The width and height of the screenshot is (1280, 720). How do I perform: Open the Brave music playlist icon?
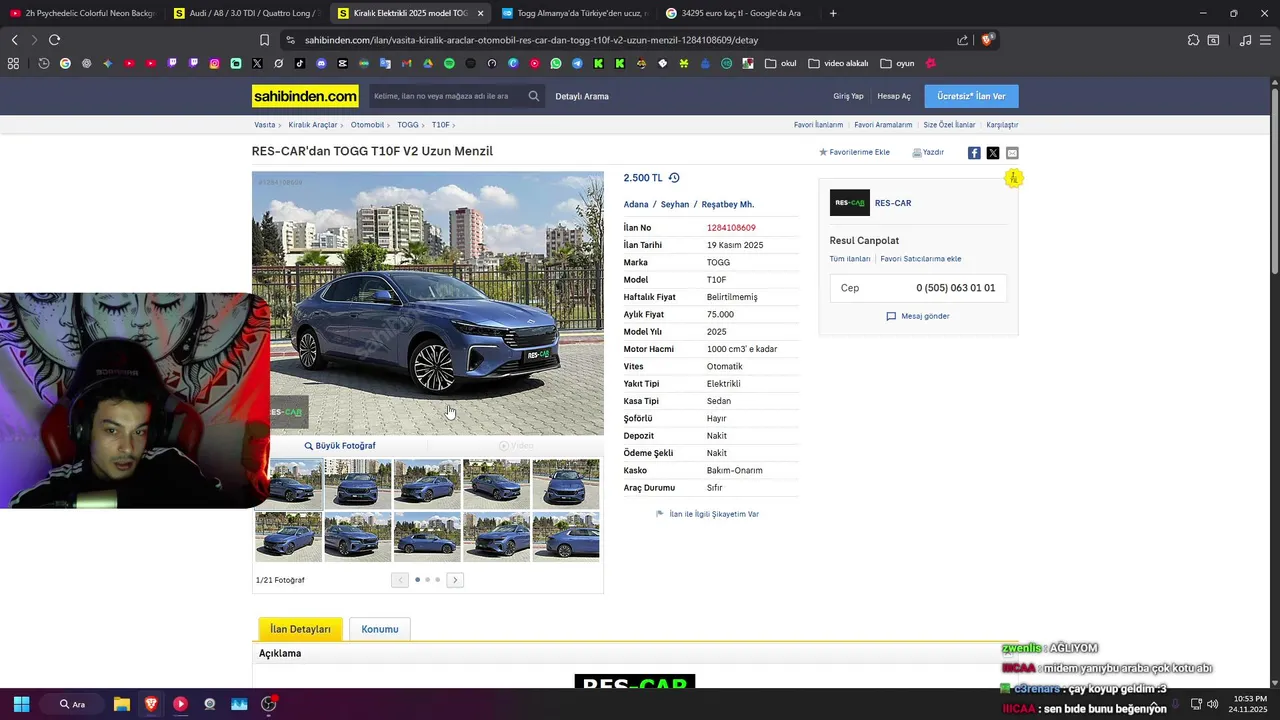(1245, 40)
